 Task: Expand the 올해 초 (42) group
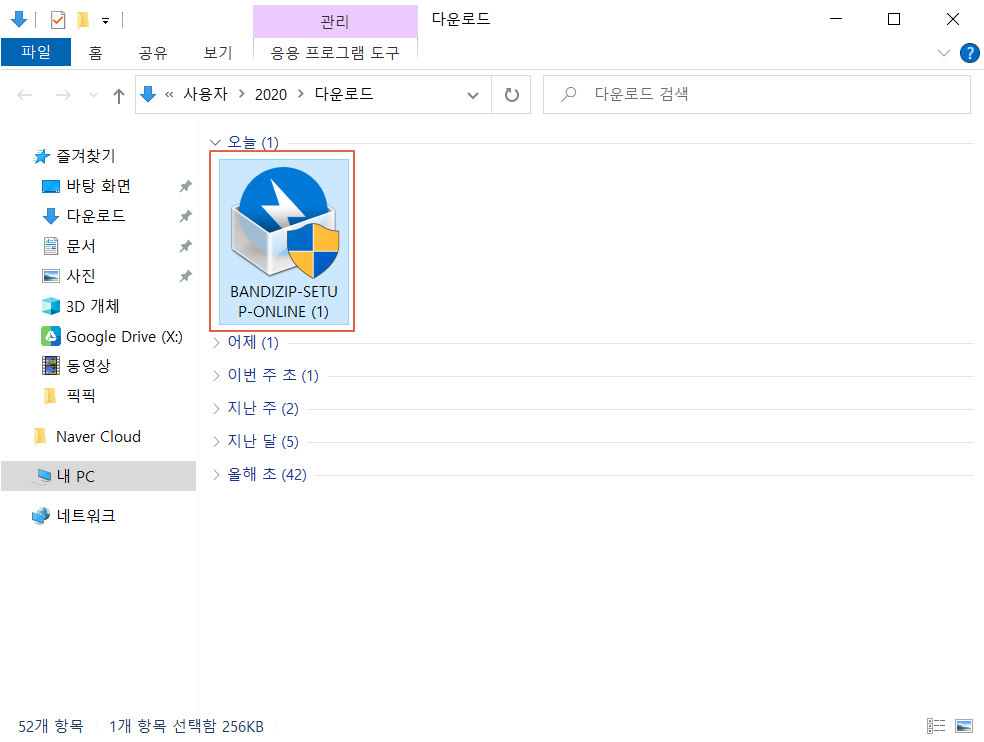click(216, 475)
